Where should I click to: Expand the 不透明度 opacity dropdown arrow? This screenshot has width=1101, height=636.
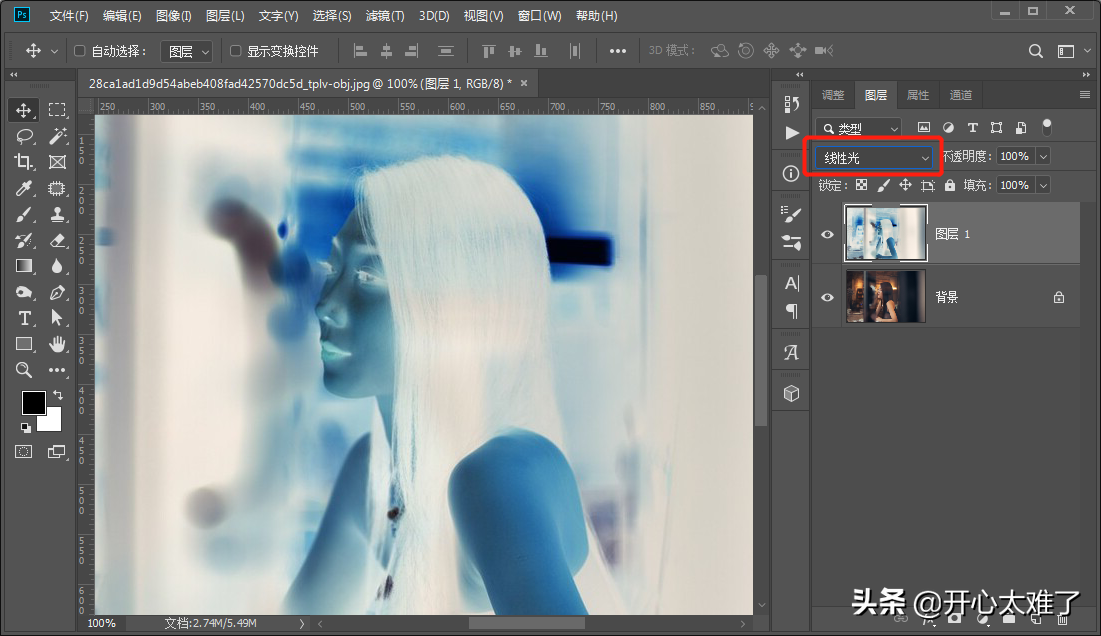point(1043,156)
